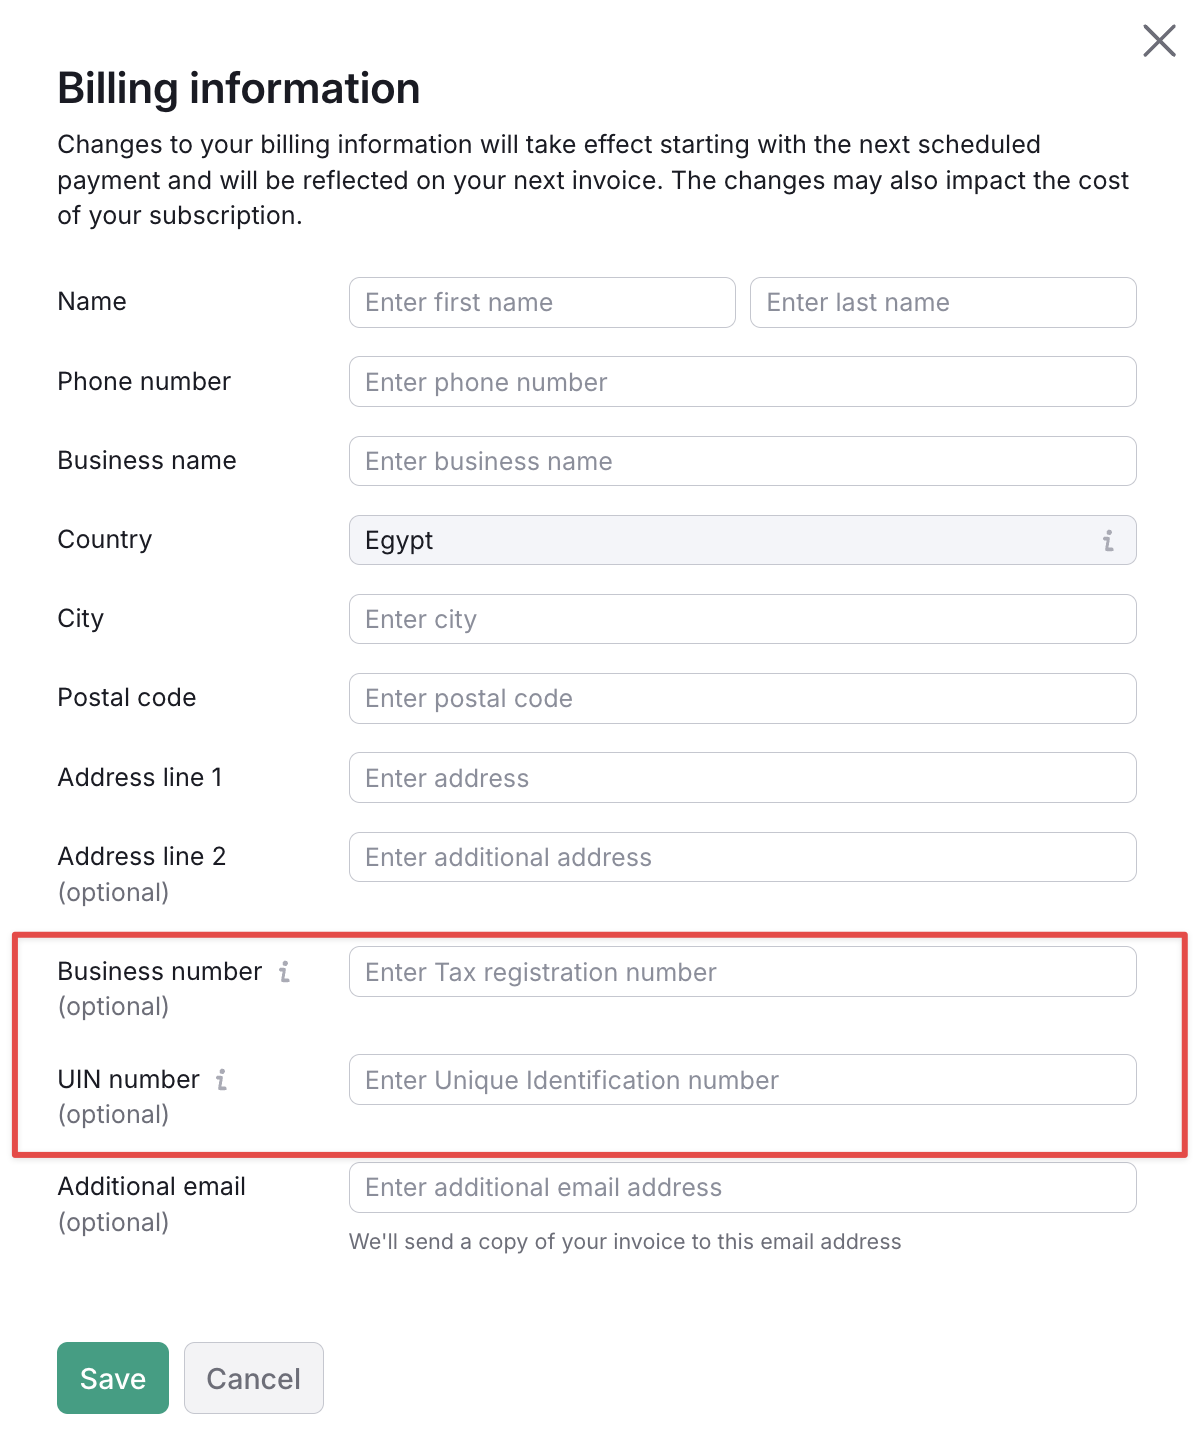This screenshot has height=1450, width=1202.
Task: Select the Enter phone number field
Action: (x=742, y=381)
